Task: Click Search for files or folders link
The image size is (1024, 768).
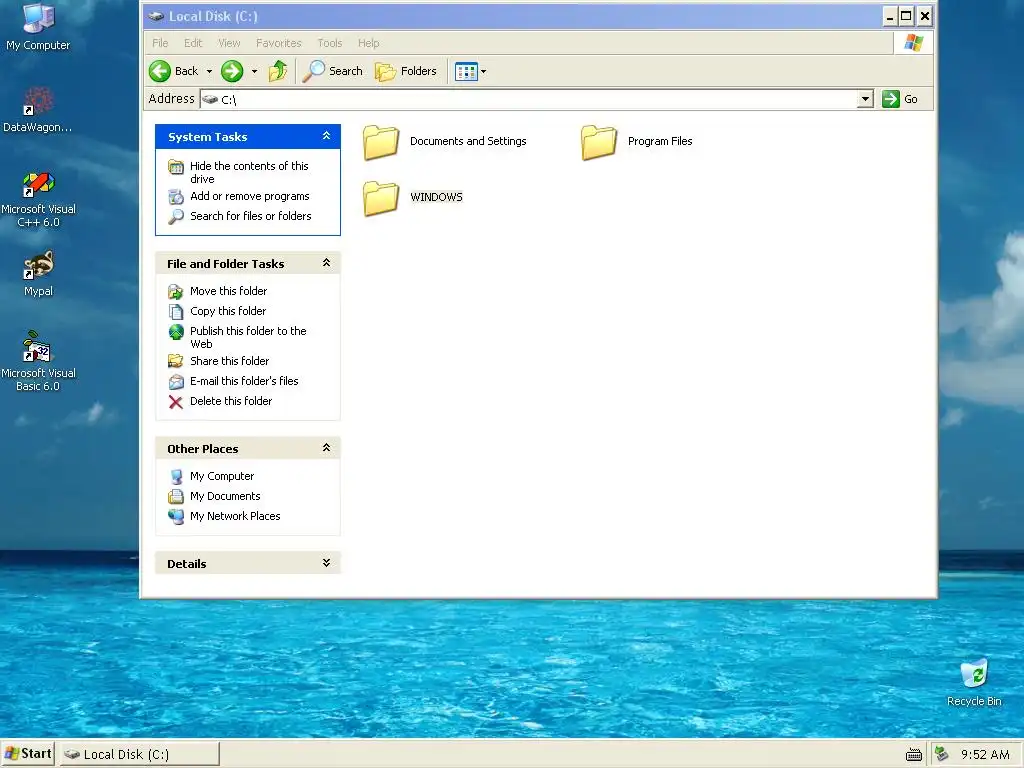Action: pos(251,216)
